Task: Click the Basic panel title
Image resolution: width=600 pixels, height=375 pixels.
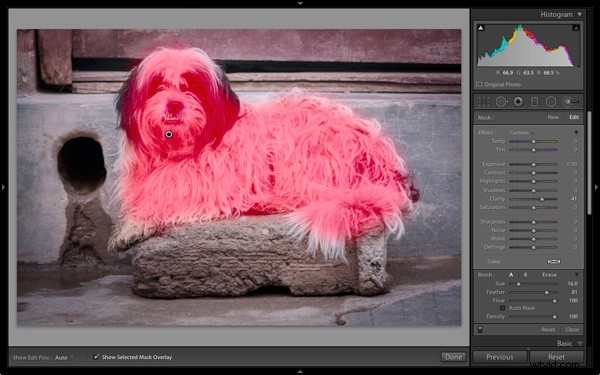Action: (x=565, y=344)
